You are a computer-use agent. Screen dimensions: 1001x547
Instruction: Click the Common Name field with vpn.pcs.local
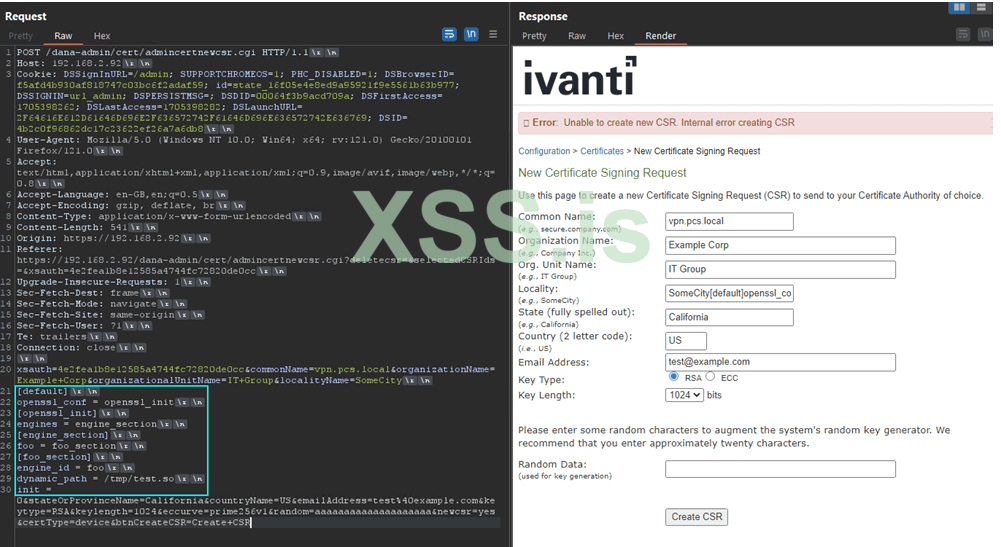click(729, 221)
